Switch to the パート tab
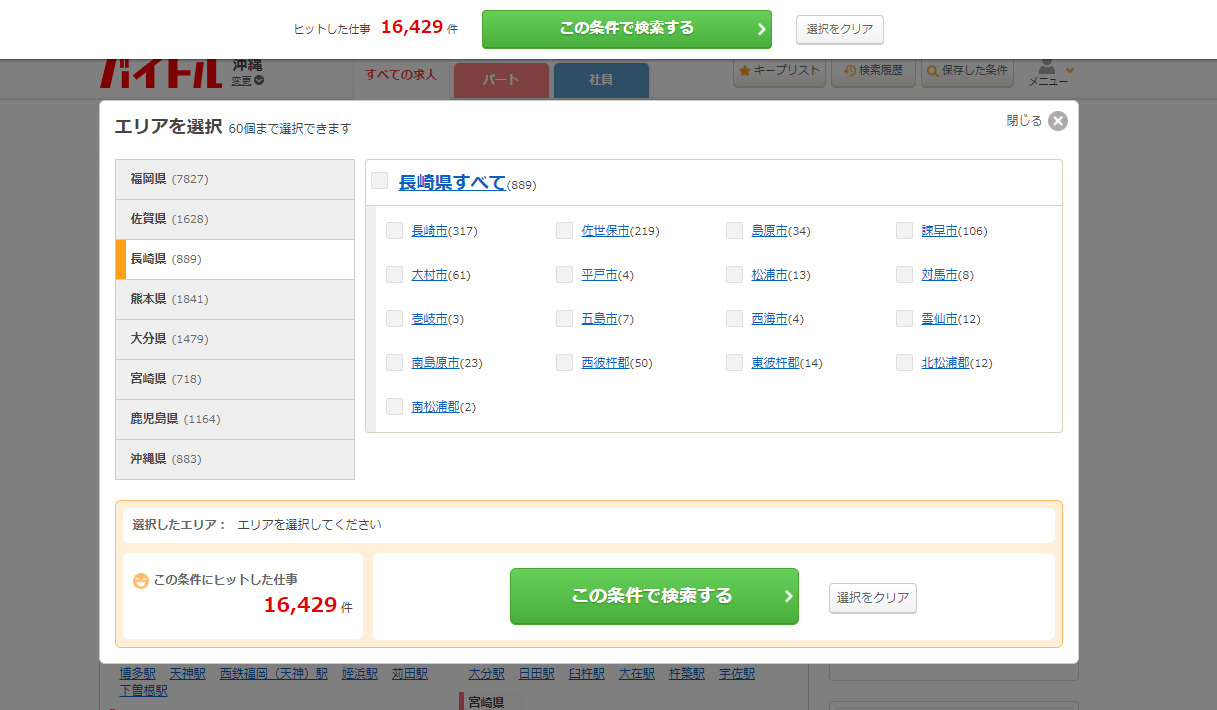Image resolution: width=1217 pixels, height=710 pixels. coord(501,80)
